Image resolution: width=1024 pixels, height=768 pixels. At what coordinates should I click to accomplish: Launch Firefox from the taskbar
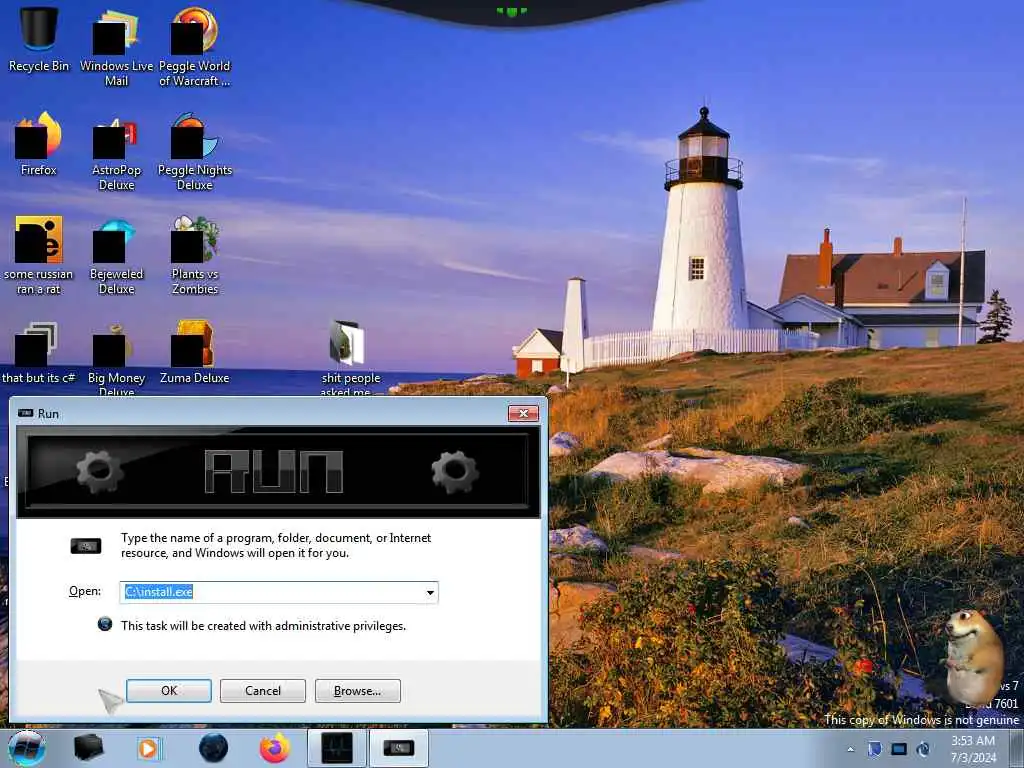click(275, 748)
